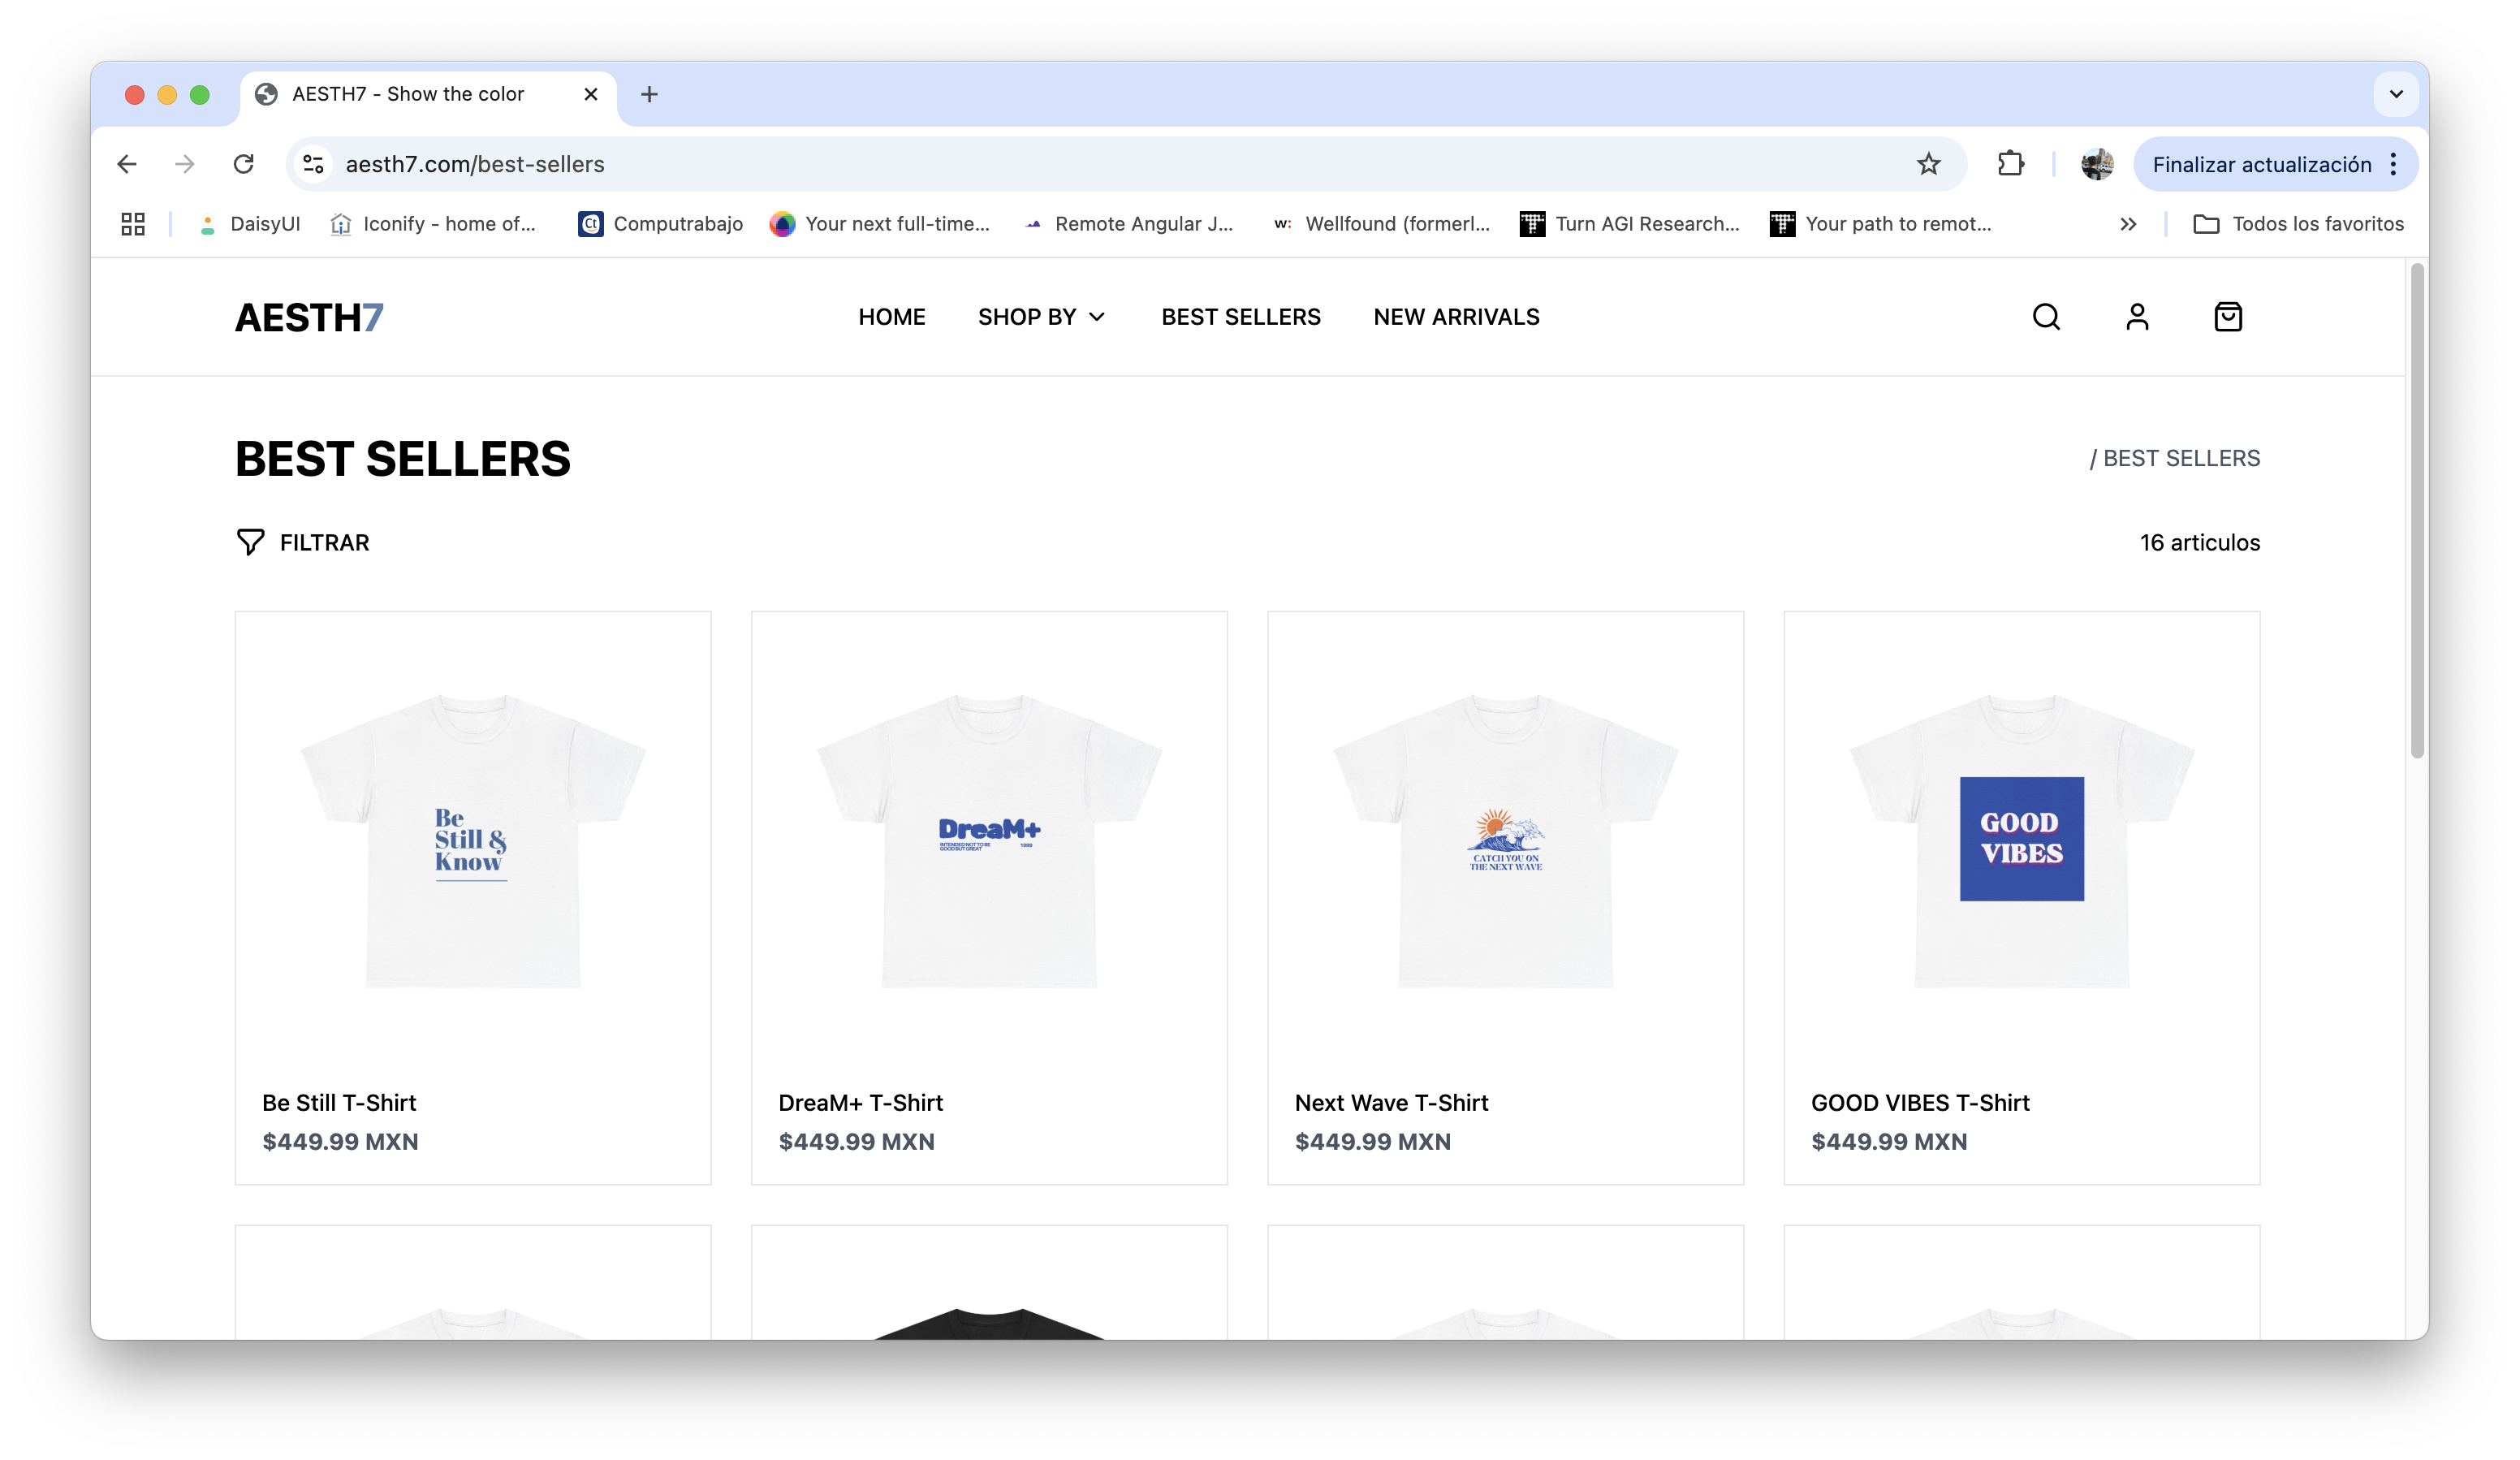Open Computrabajo bookmark
The width and height of the screenshot is (2520, 1460).
[661, 224]
